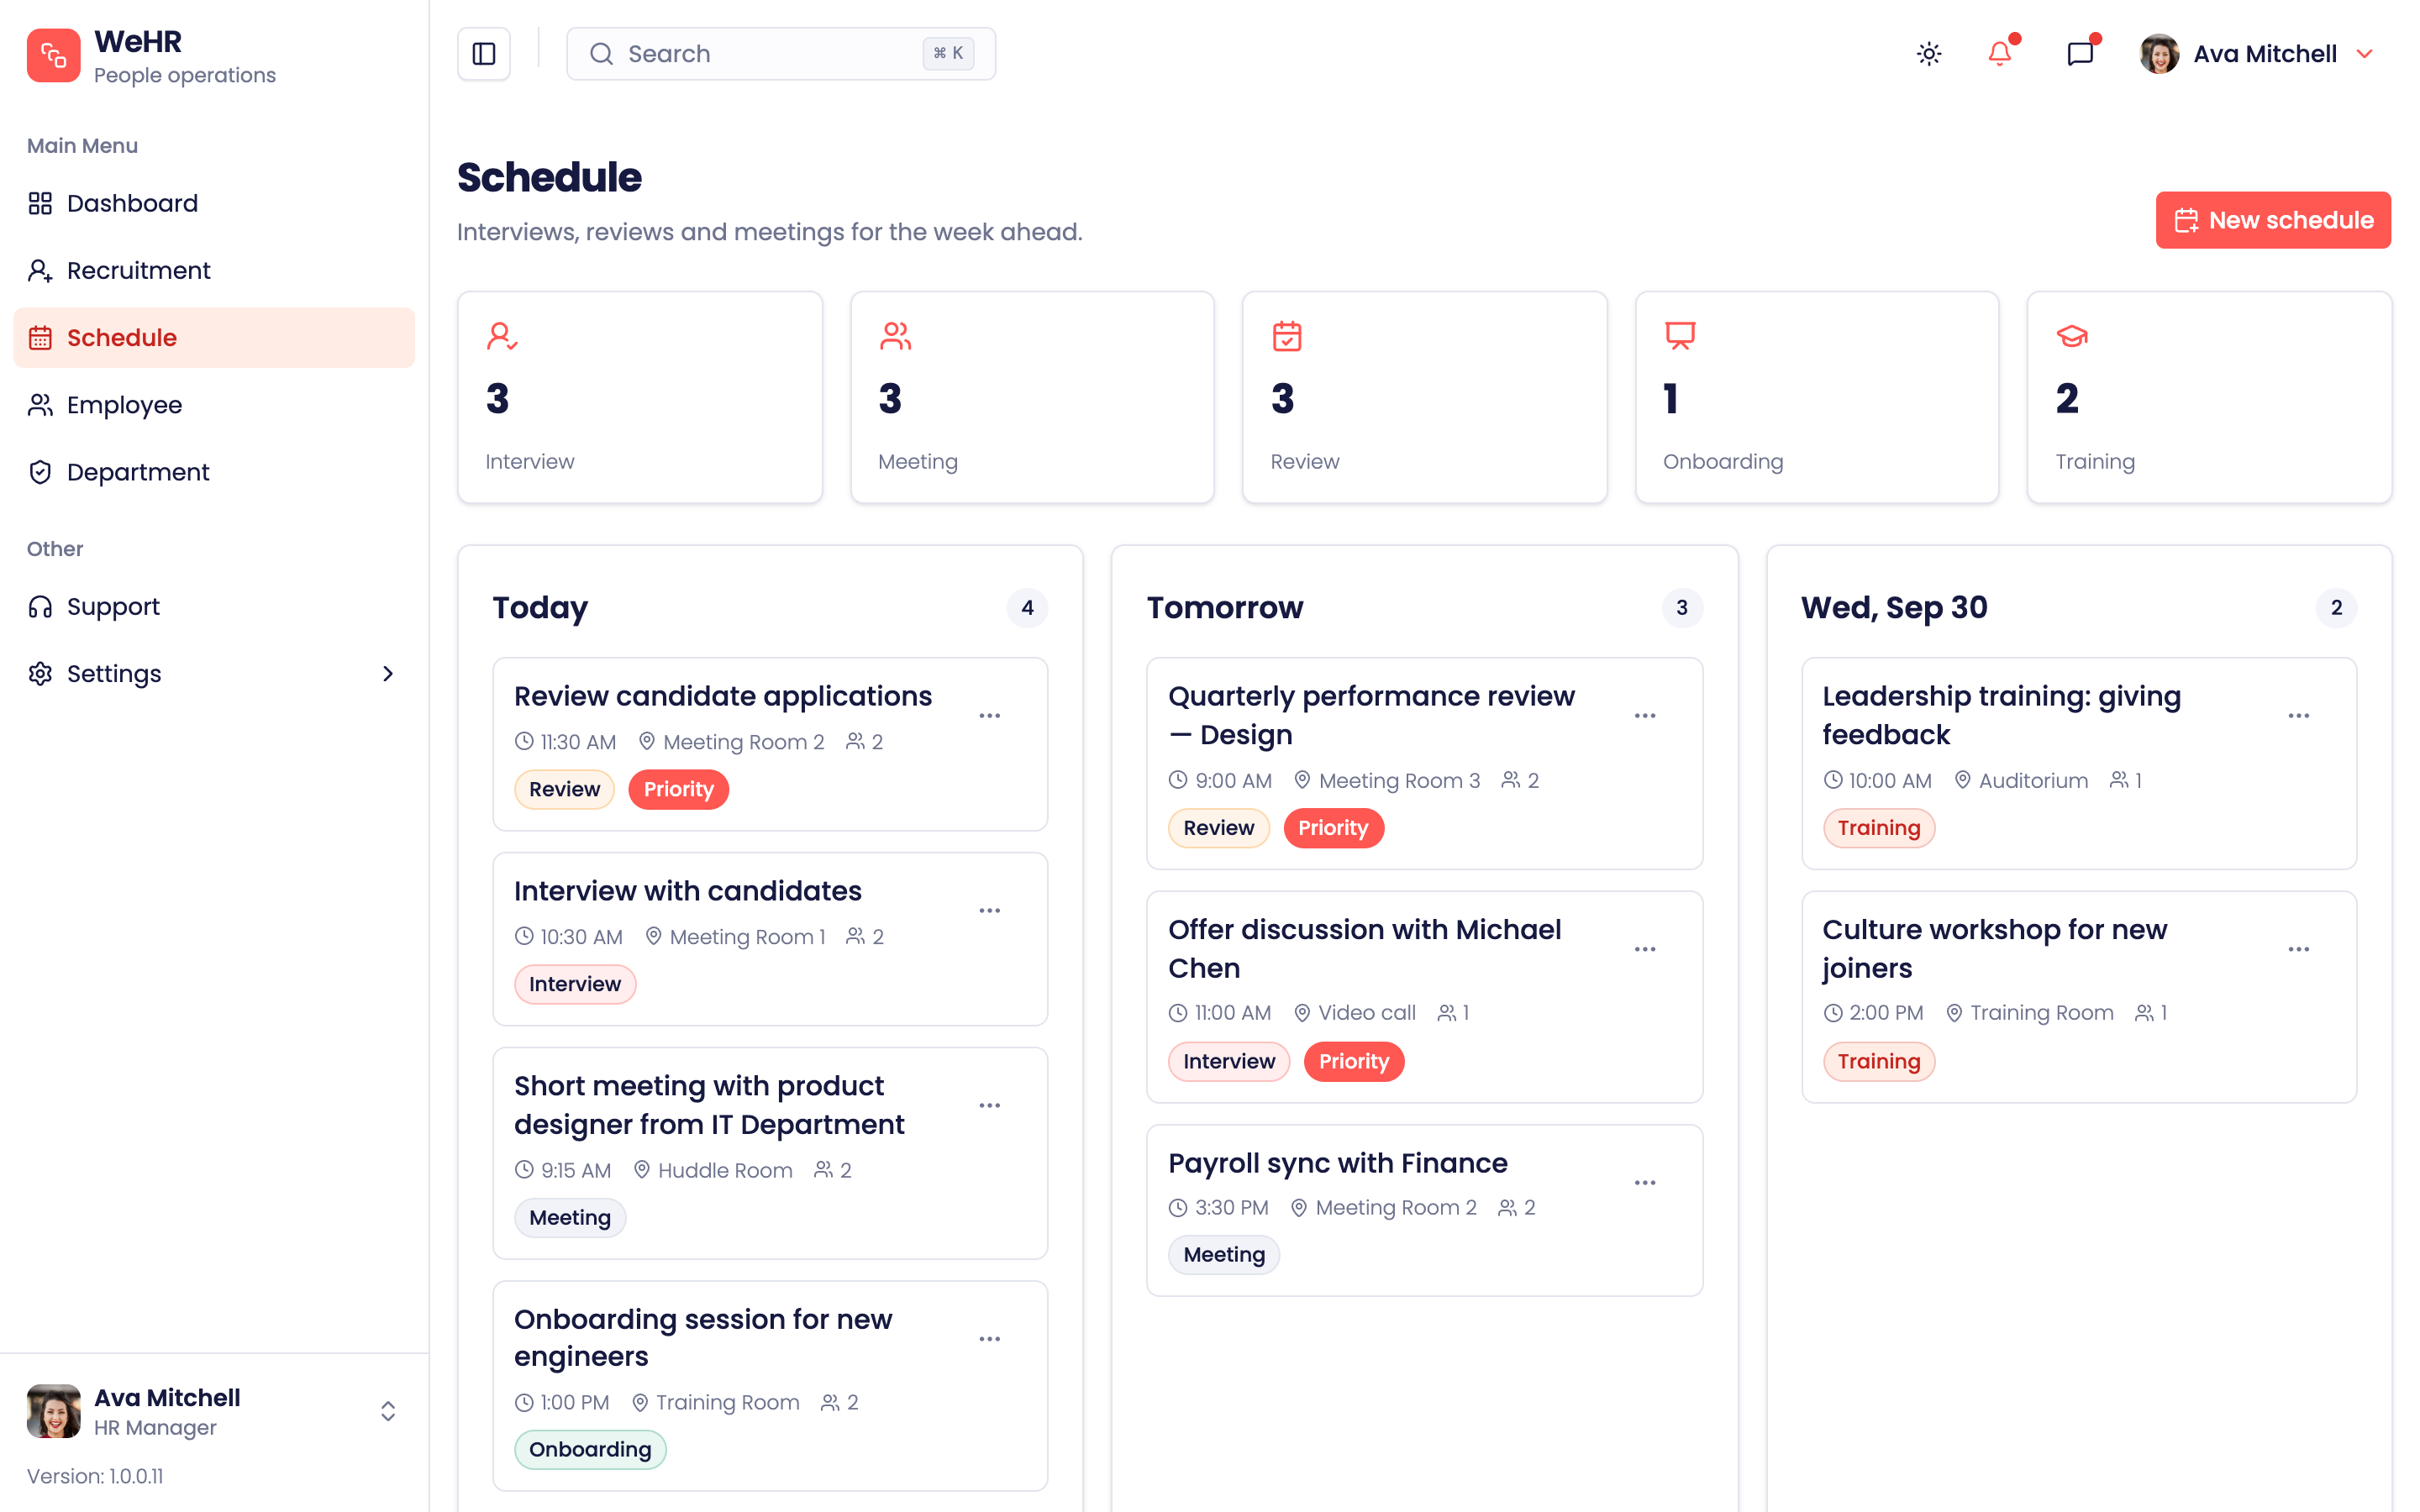Click the Interview stat card icon
The image size is (2420, 1512).
pyautogui.click(x=502, y=336)
